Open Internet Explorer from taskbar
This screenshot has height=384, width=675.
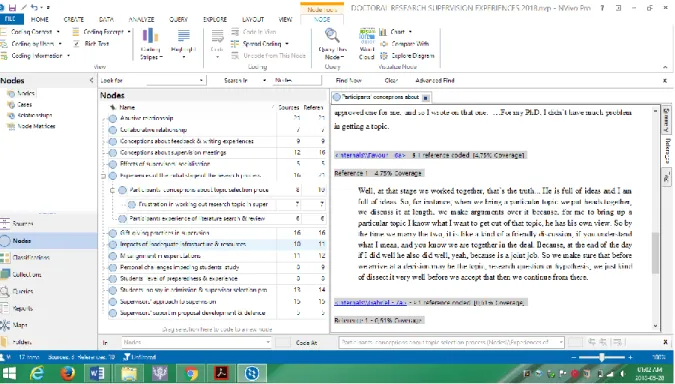pos(37,373)
